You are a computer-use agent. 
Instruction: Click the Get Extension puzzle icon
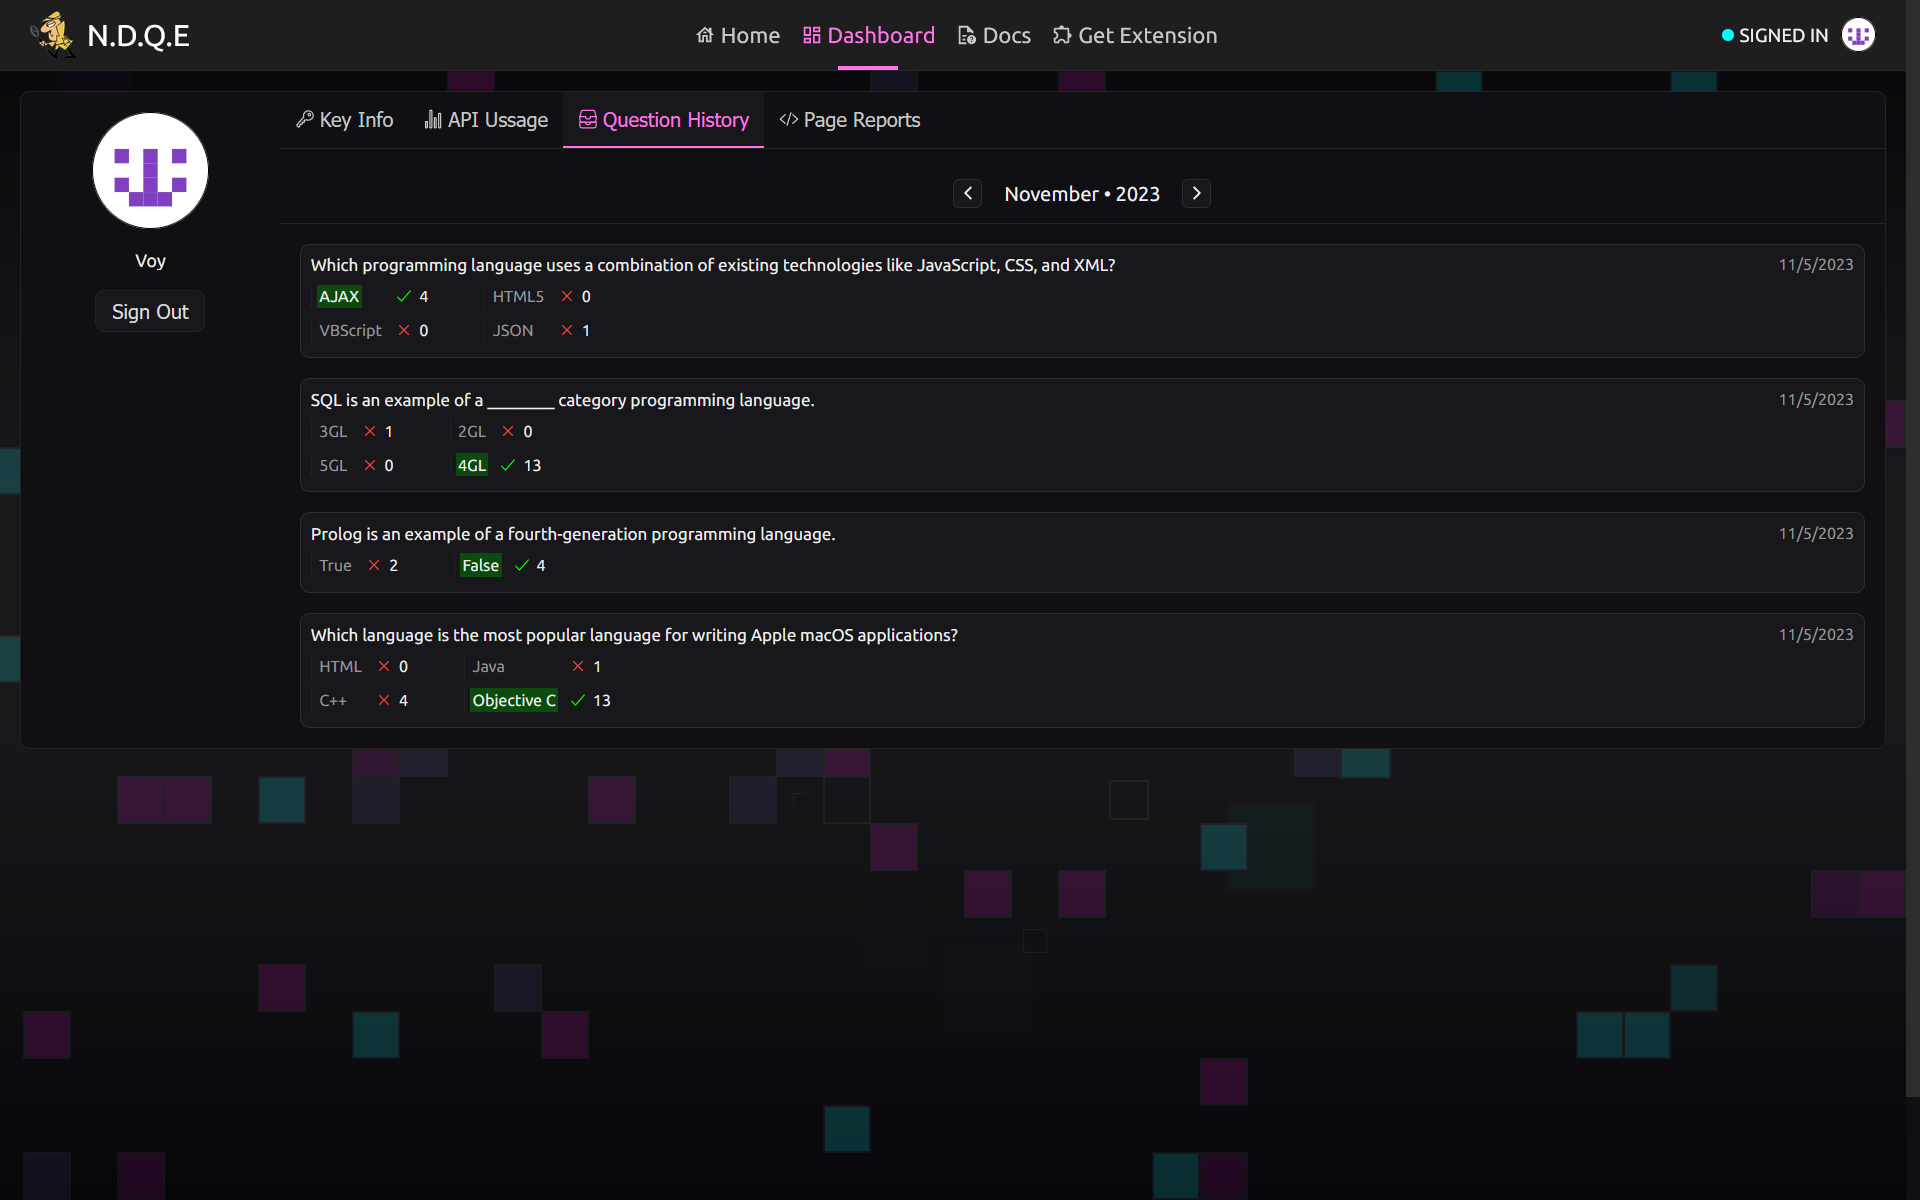(1062, 36)
